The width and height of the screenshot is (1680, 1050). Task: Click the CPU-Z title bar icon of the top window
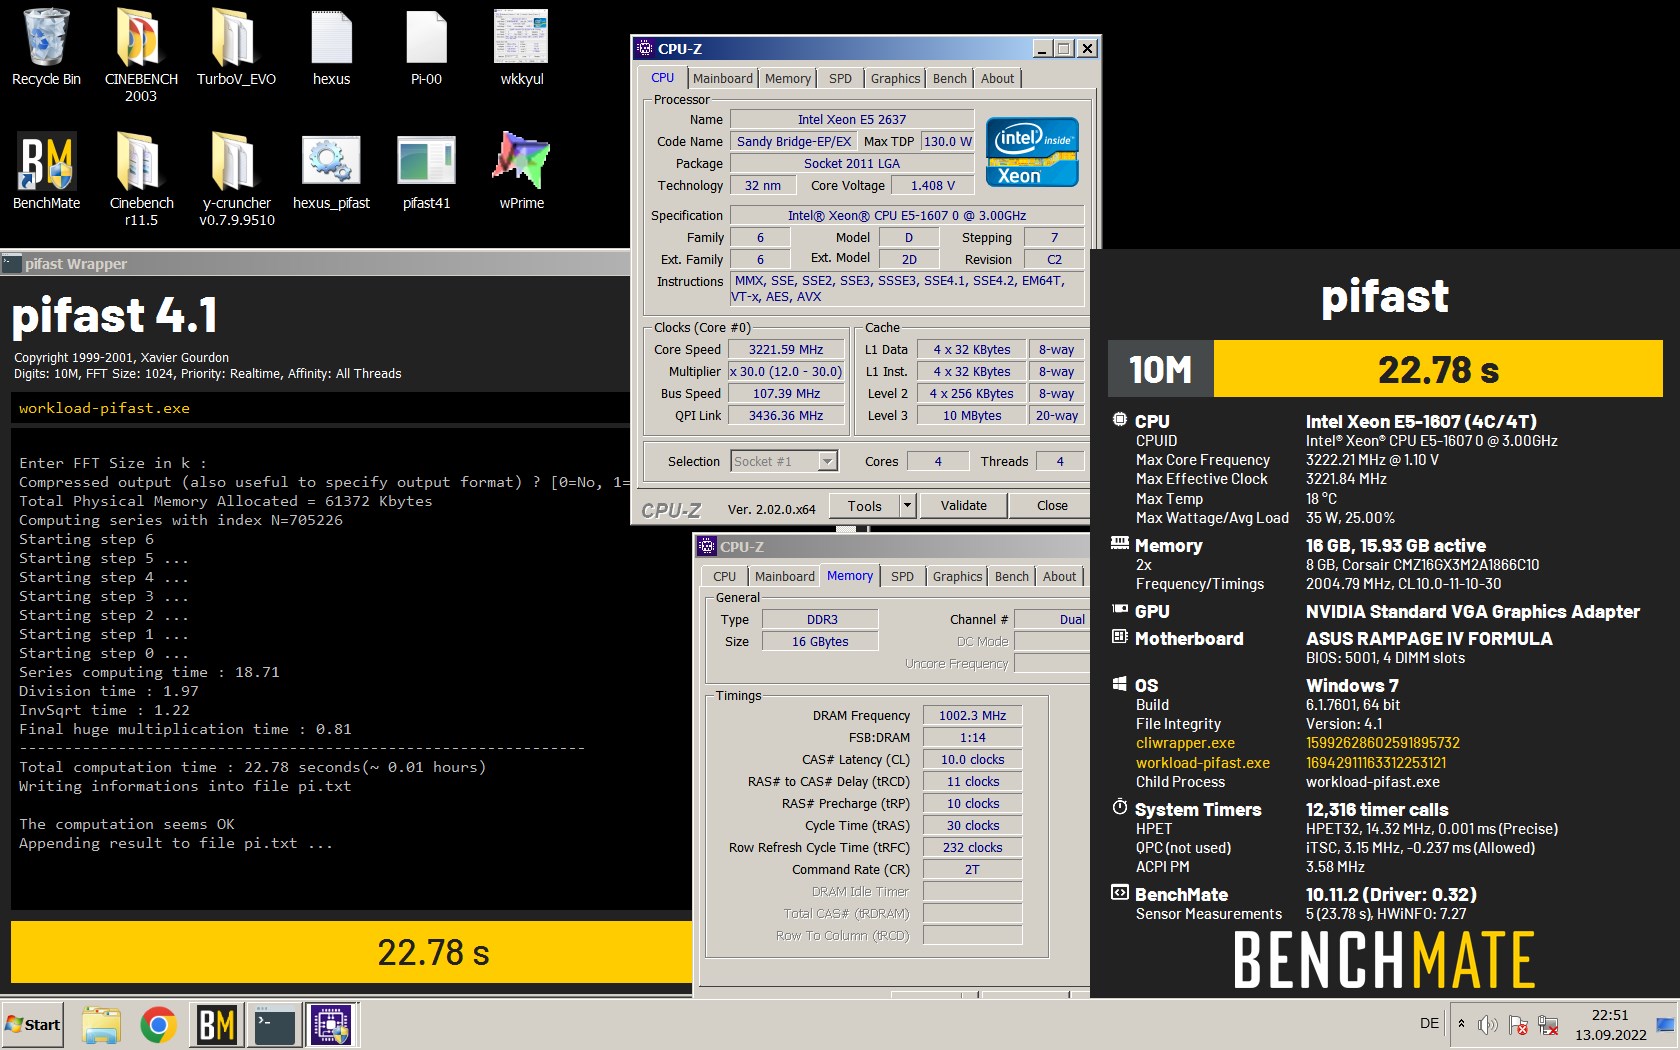click(x=645, y=48)
